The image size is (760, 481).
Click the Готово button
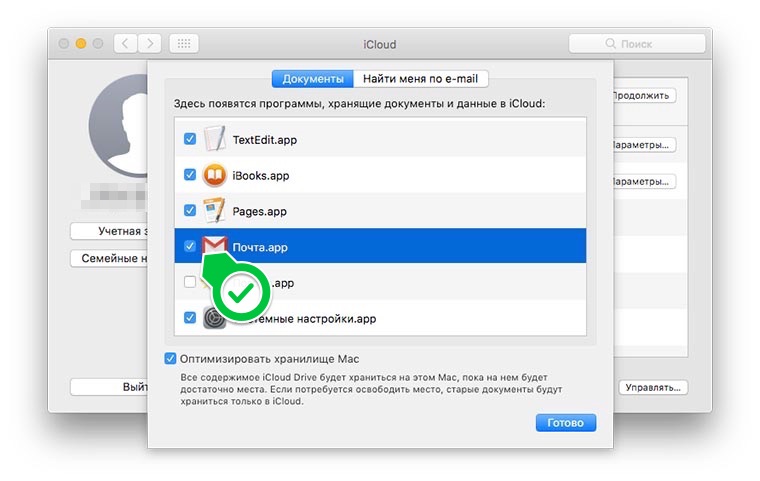point(566,423)
